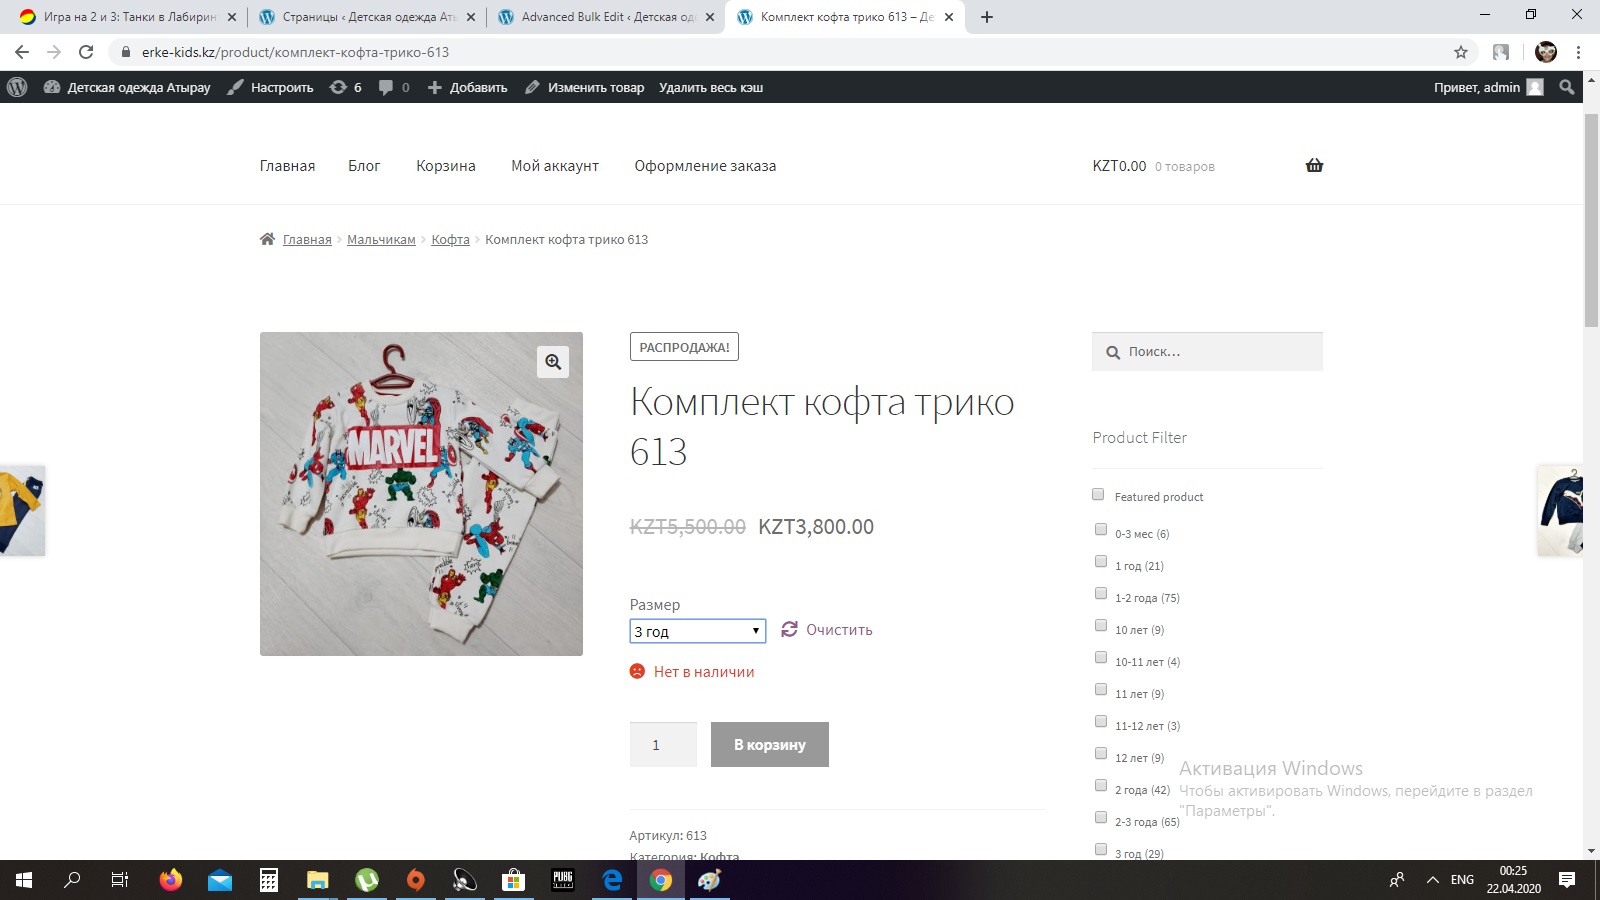Screen dimensions: 1600x900
Task: Check the '1-2 года (75)' filter
Action: (1101, 593)
